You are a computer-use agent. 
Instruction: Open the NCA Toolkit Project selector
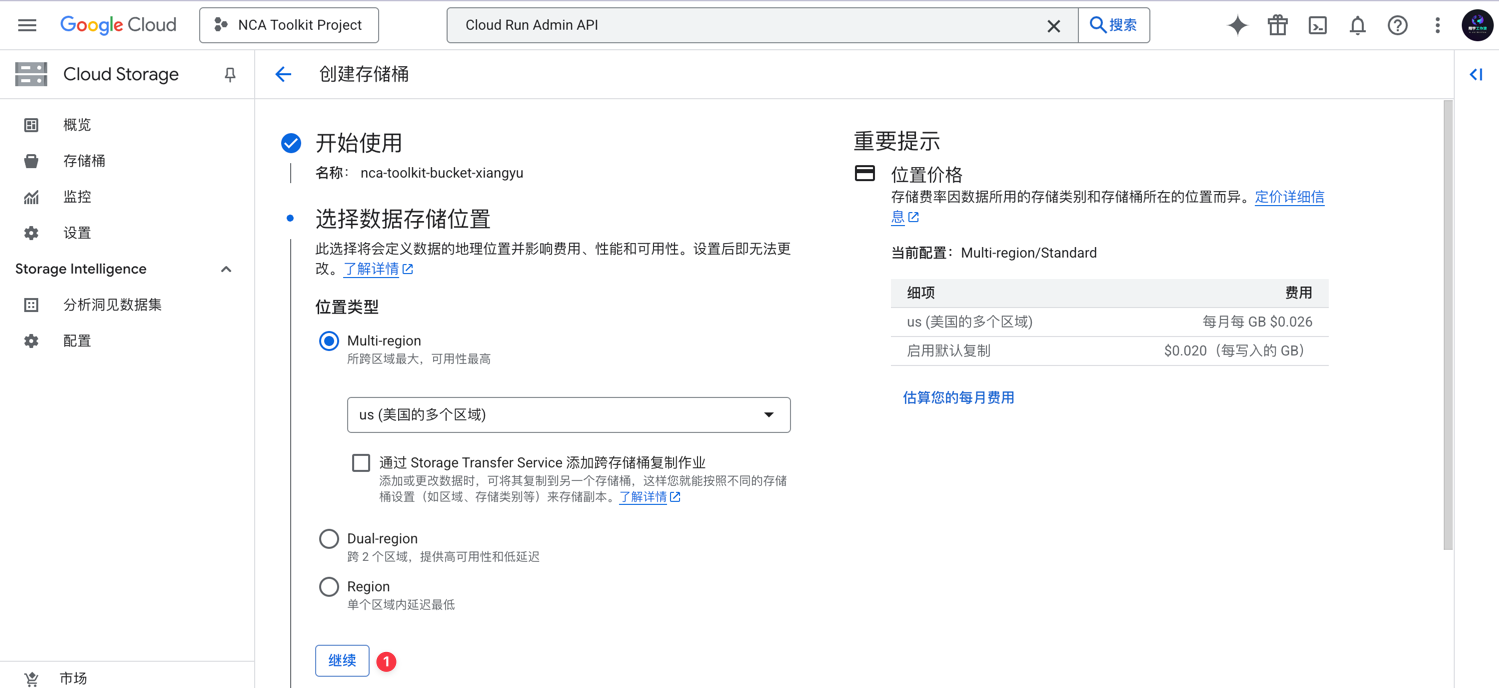click(x=288, y=25)
